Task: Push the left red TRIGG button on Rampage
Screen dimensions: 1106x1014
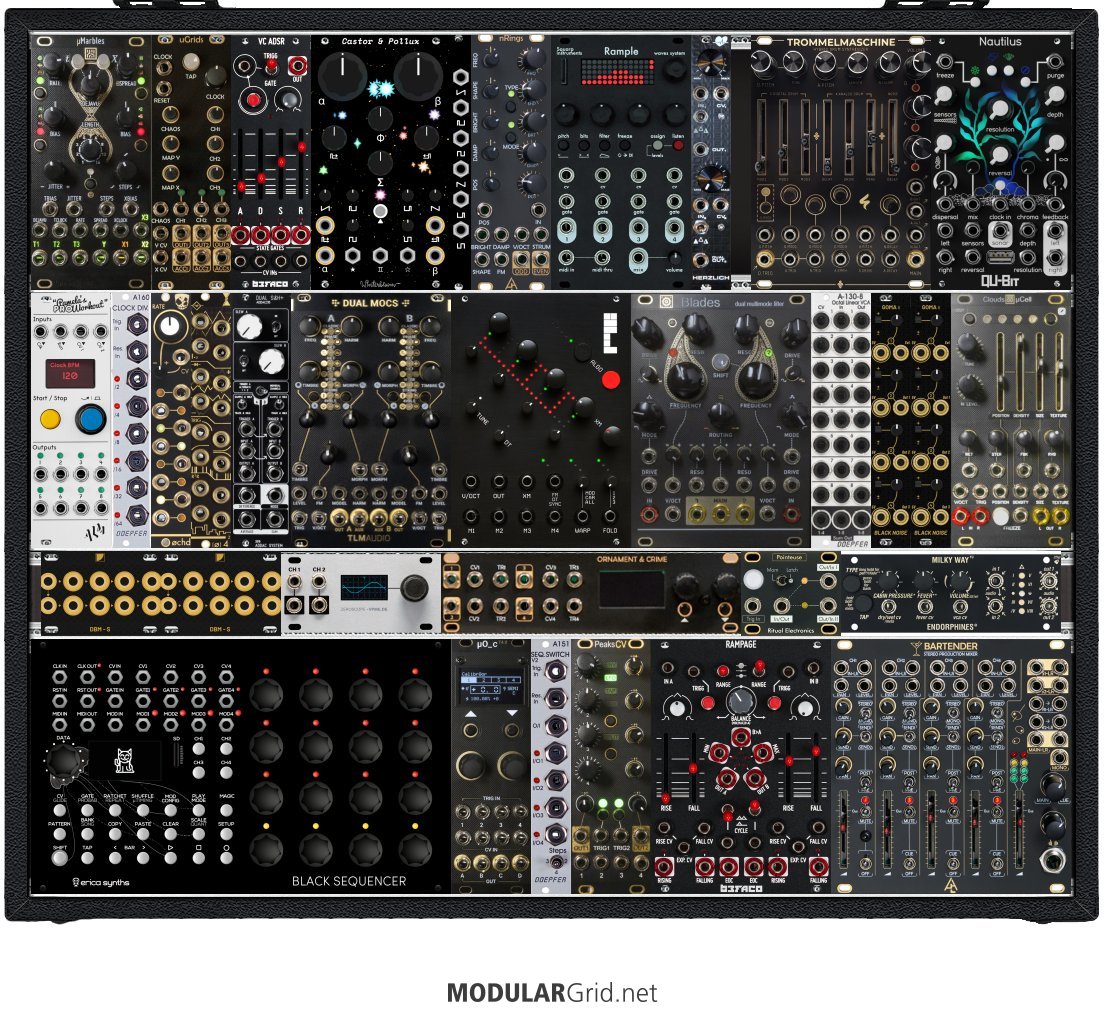Action: tap(707, 702)
